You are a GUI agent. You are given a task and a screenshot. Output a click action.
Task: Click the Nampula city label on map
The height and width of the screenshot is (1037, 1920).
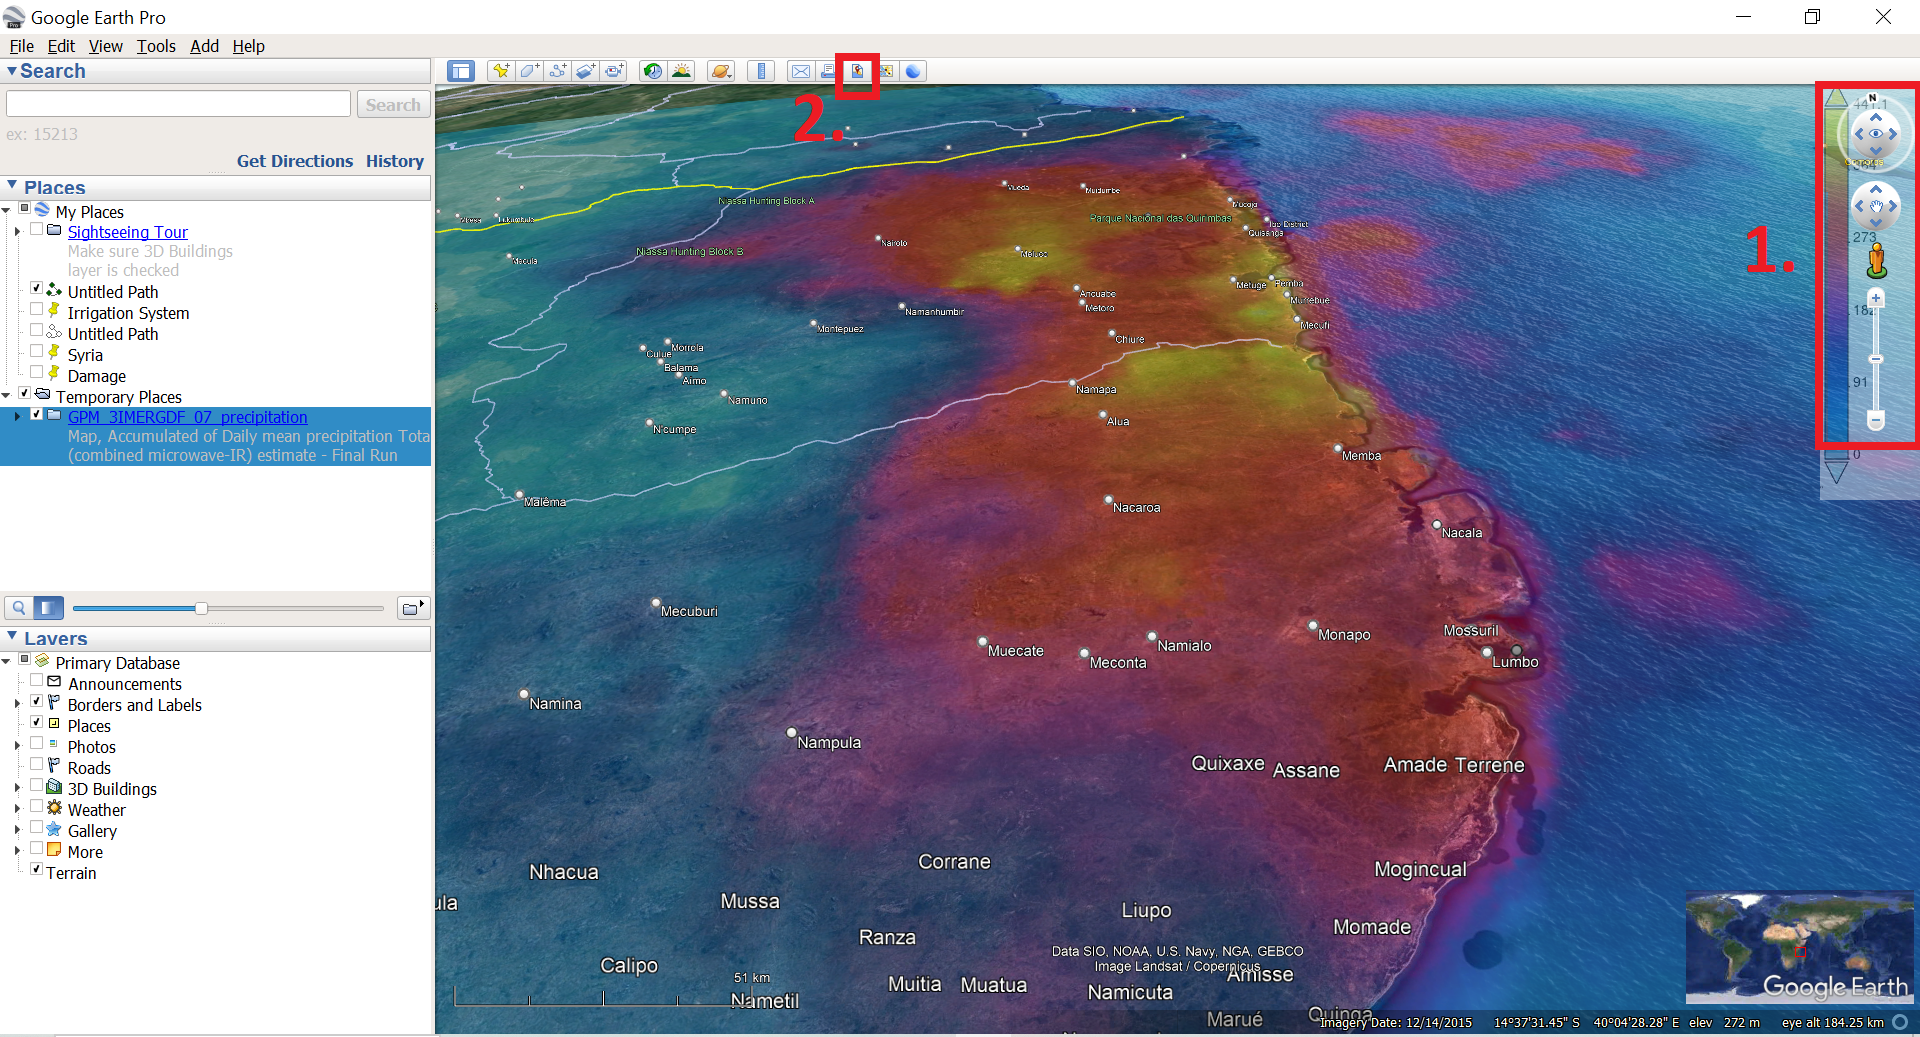(x=829, y=742)
